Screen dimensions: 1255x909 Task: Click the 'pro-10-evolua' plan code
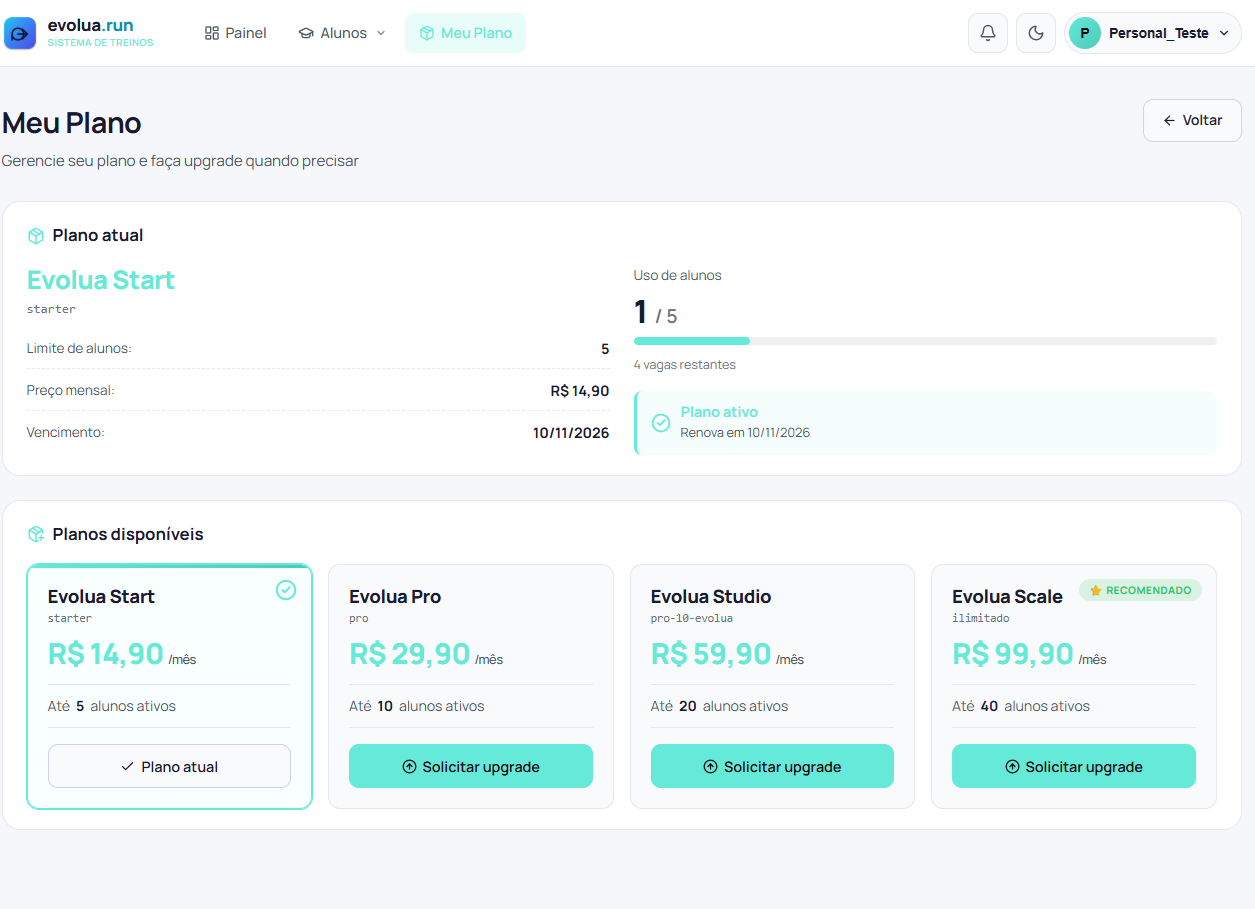coord(692,619)
